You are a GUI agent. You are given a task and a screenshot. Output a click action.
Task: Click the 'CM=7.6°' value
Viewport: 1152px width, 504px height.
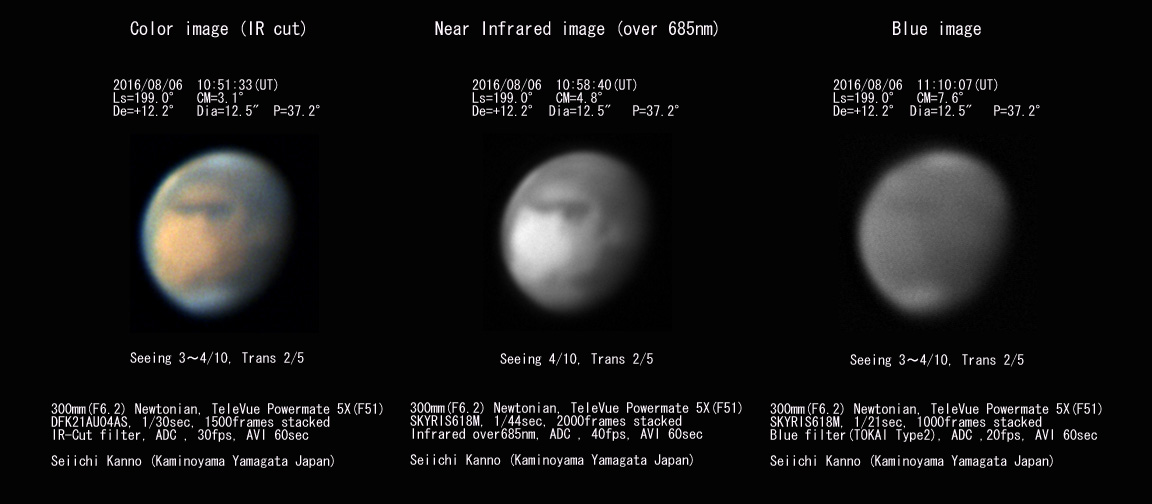940,98
